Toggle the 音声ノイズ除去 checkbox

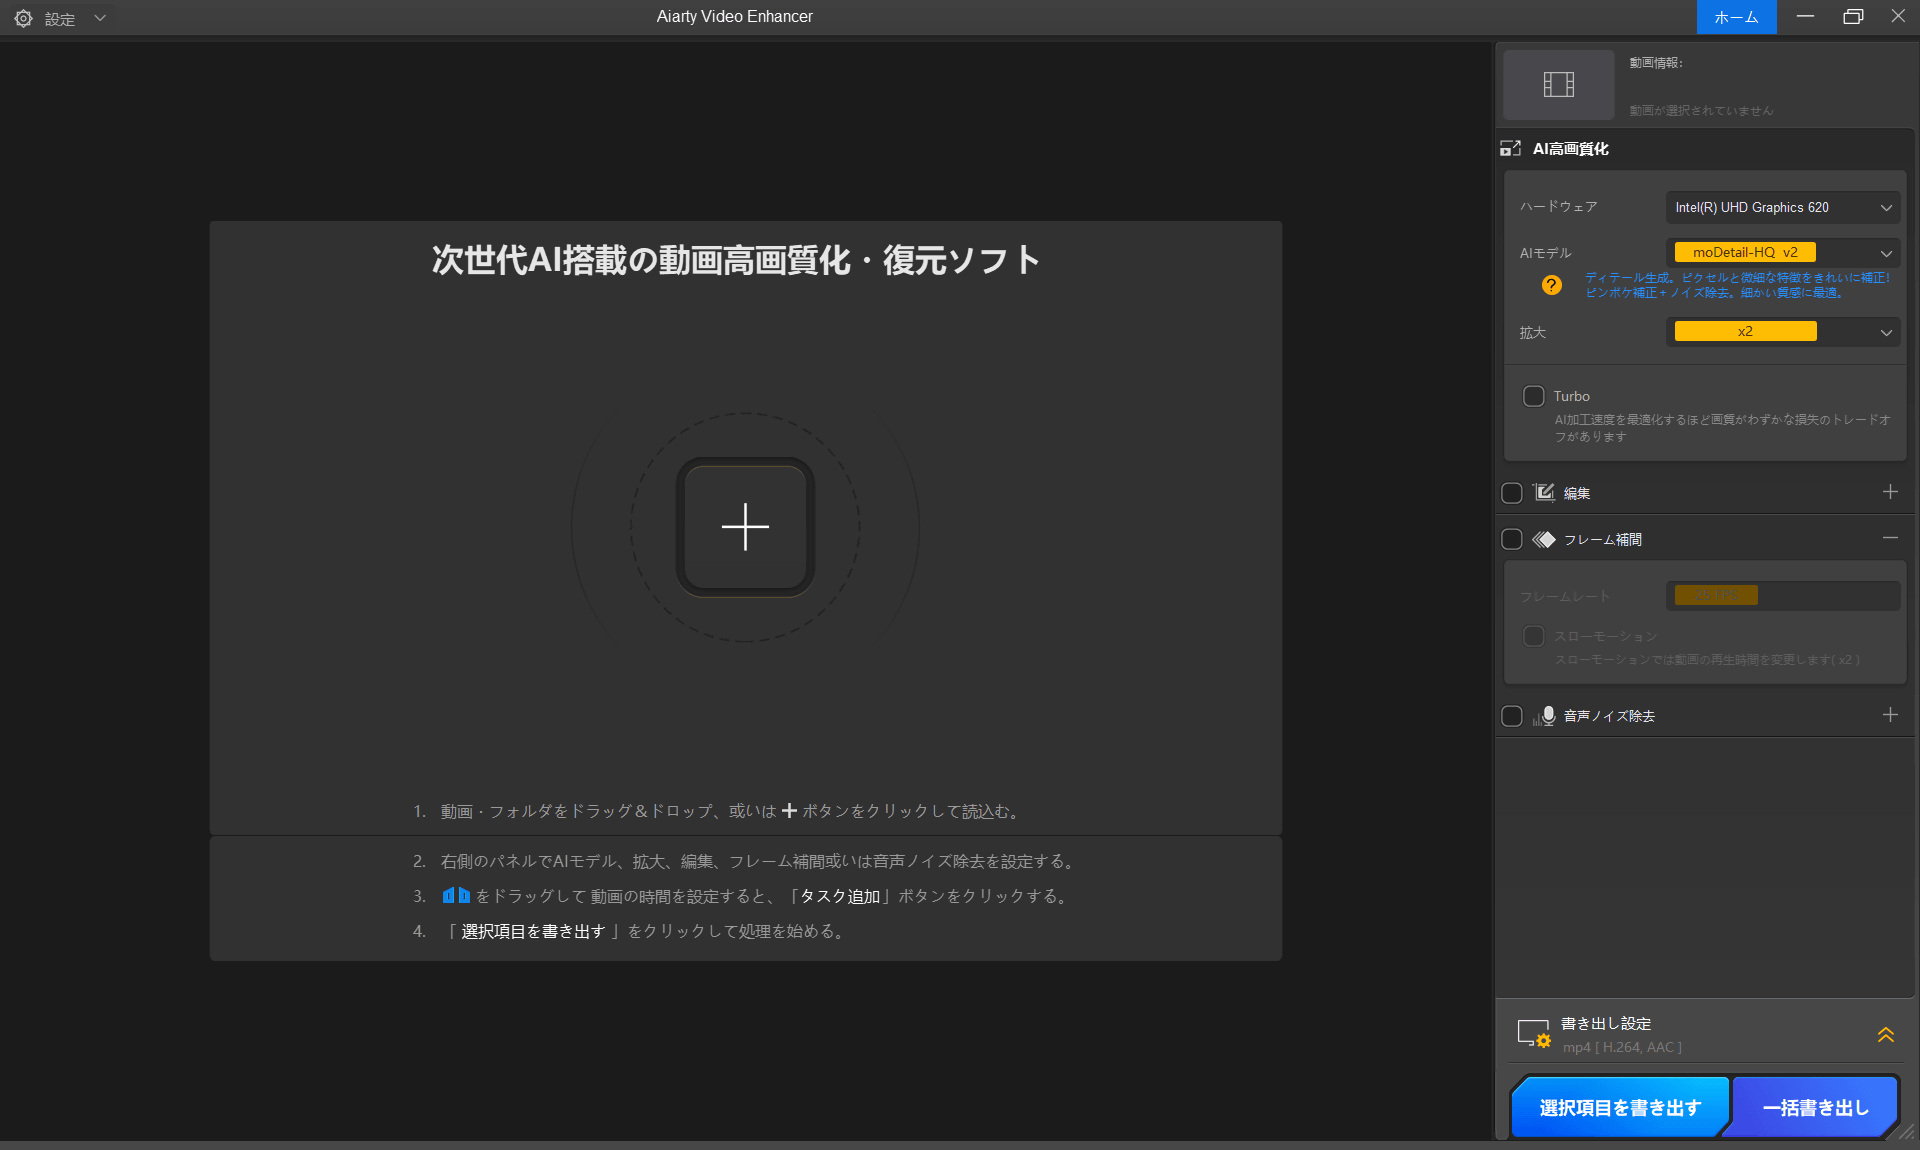pos(1512,716)
